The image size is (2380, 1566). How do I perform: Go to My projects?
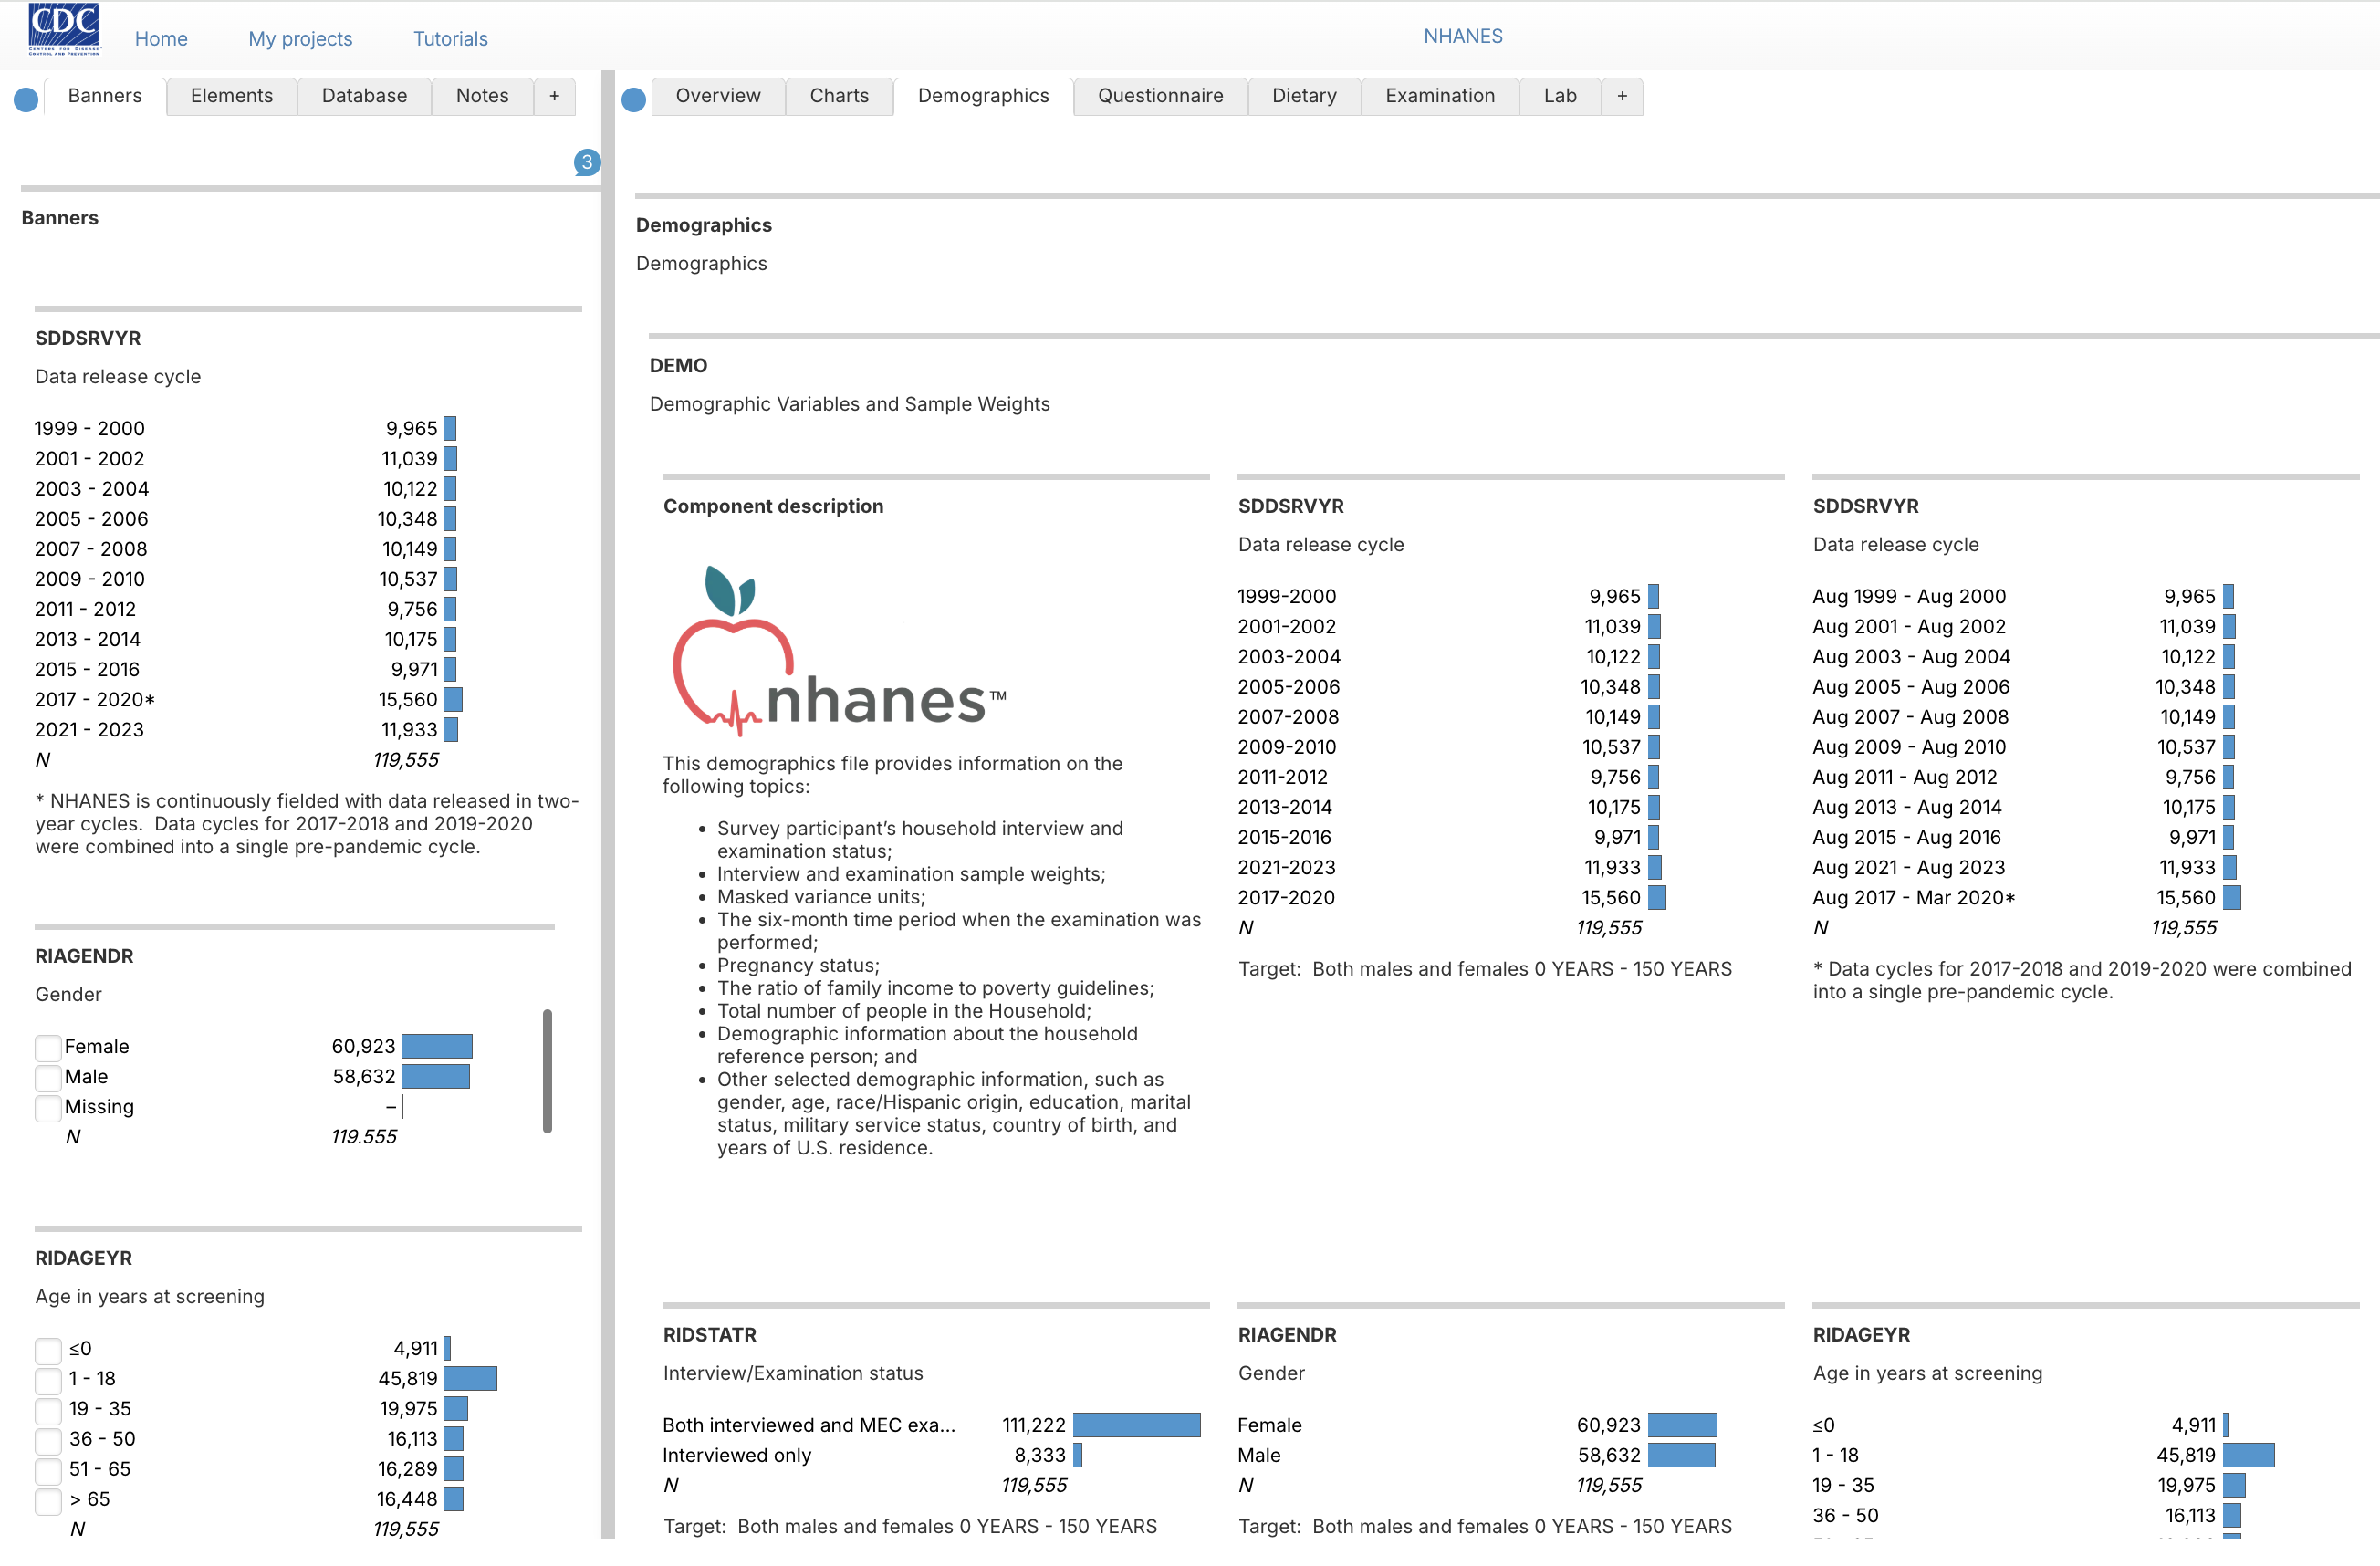point(300,39)
